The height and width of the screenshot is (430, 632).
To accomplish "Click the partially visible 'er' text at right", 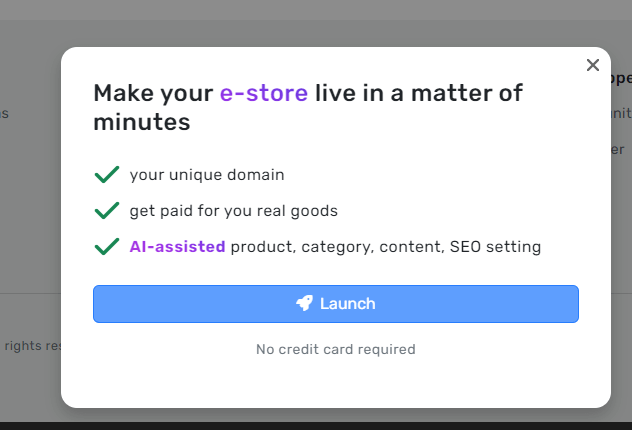I will tap(617, 150).
